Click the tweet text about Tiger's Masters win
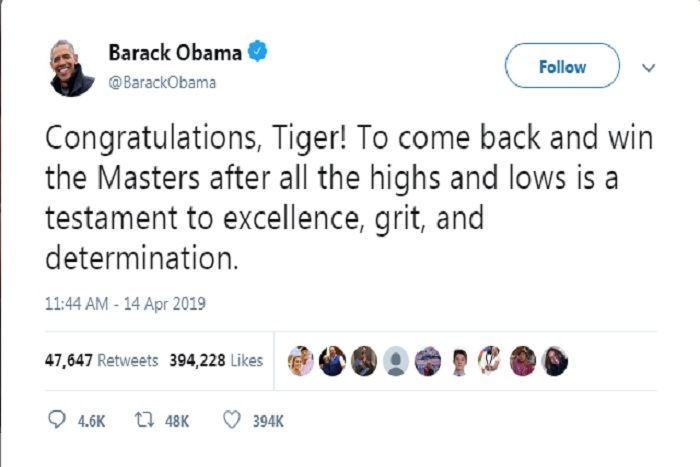The height and width of the screenshot is (467, 700). 349,197
